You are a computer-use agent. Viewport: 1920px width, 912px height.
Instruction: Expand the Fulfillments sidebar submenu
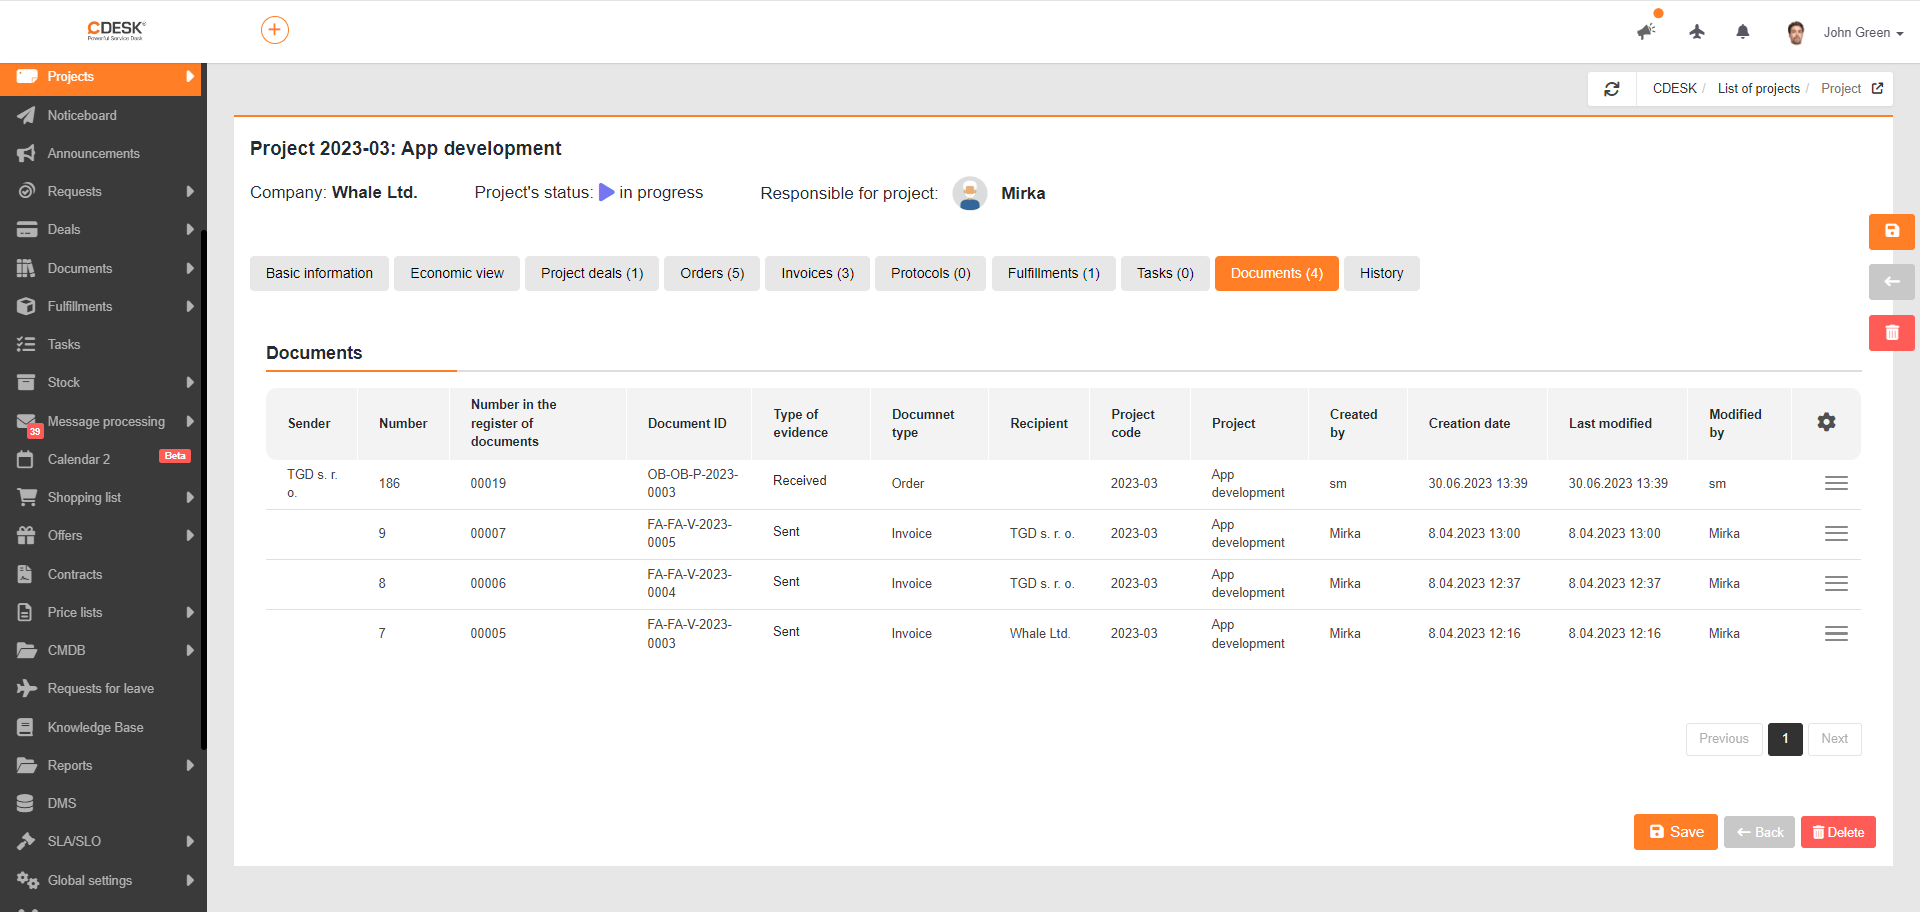(189, 306)
